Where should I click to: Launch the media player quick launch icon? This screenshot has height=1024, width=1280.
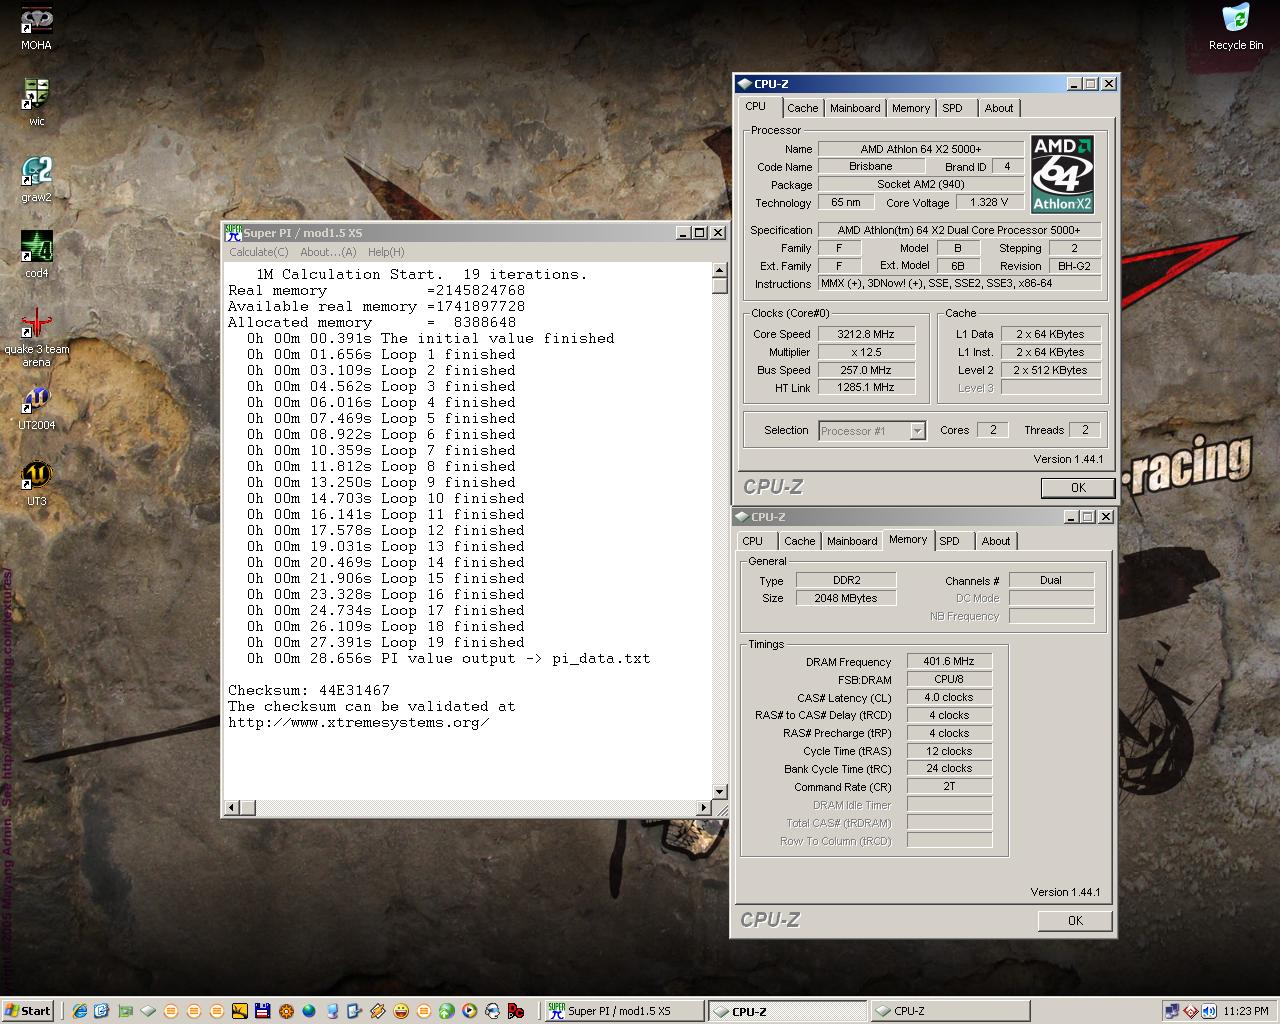469,1011
